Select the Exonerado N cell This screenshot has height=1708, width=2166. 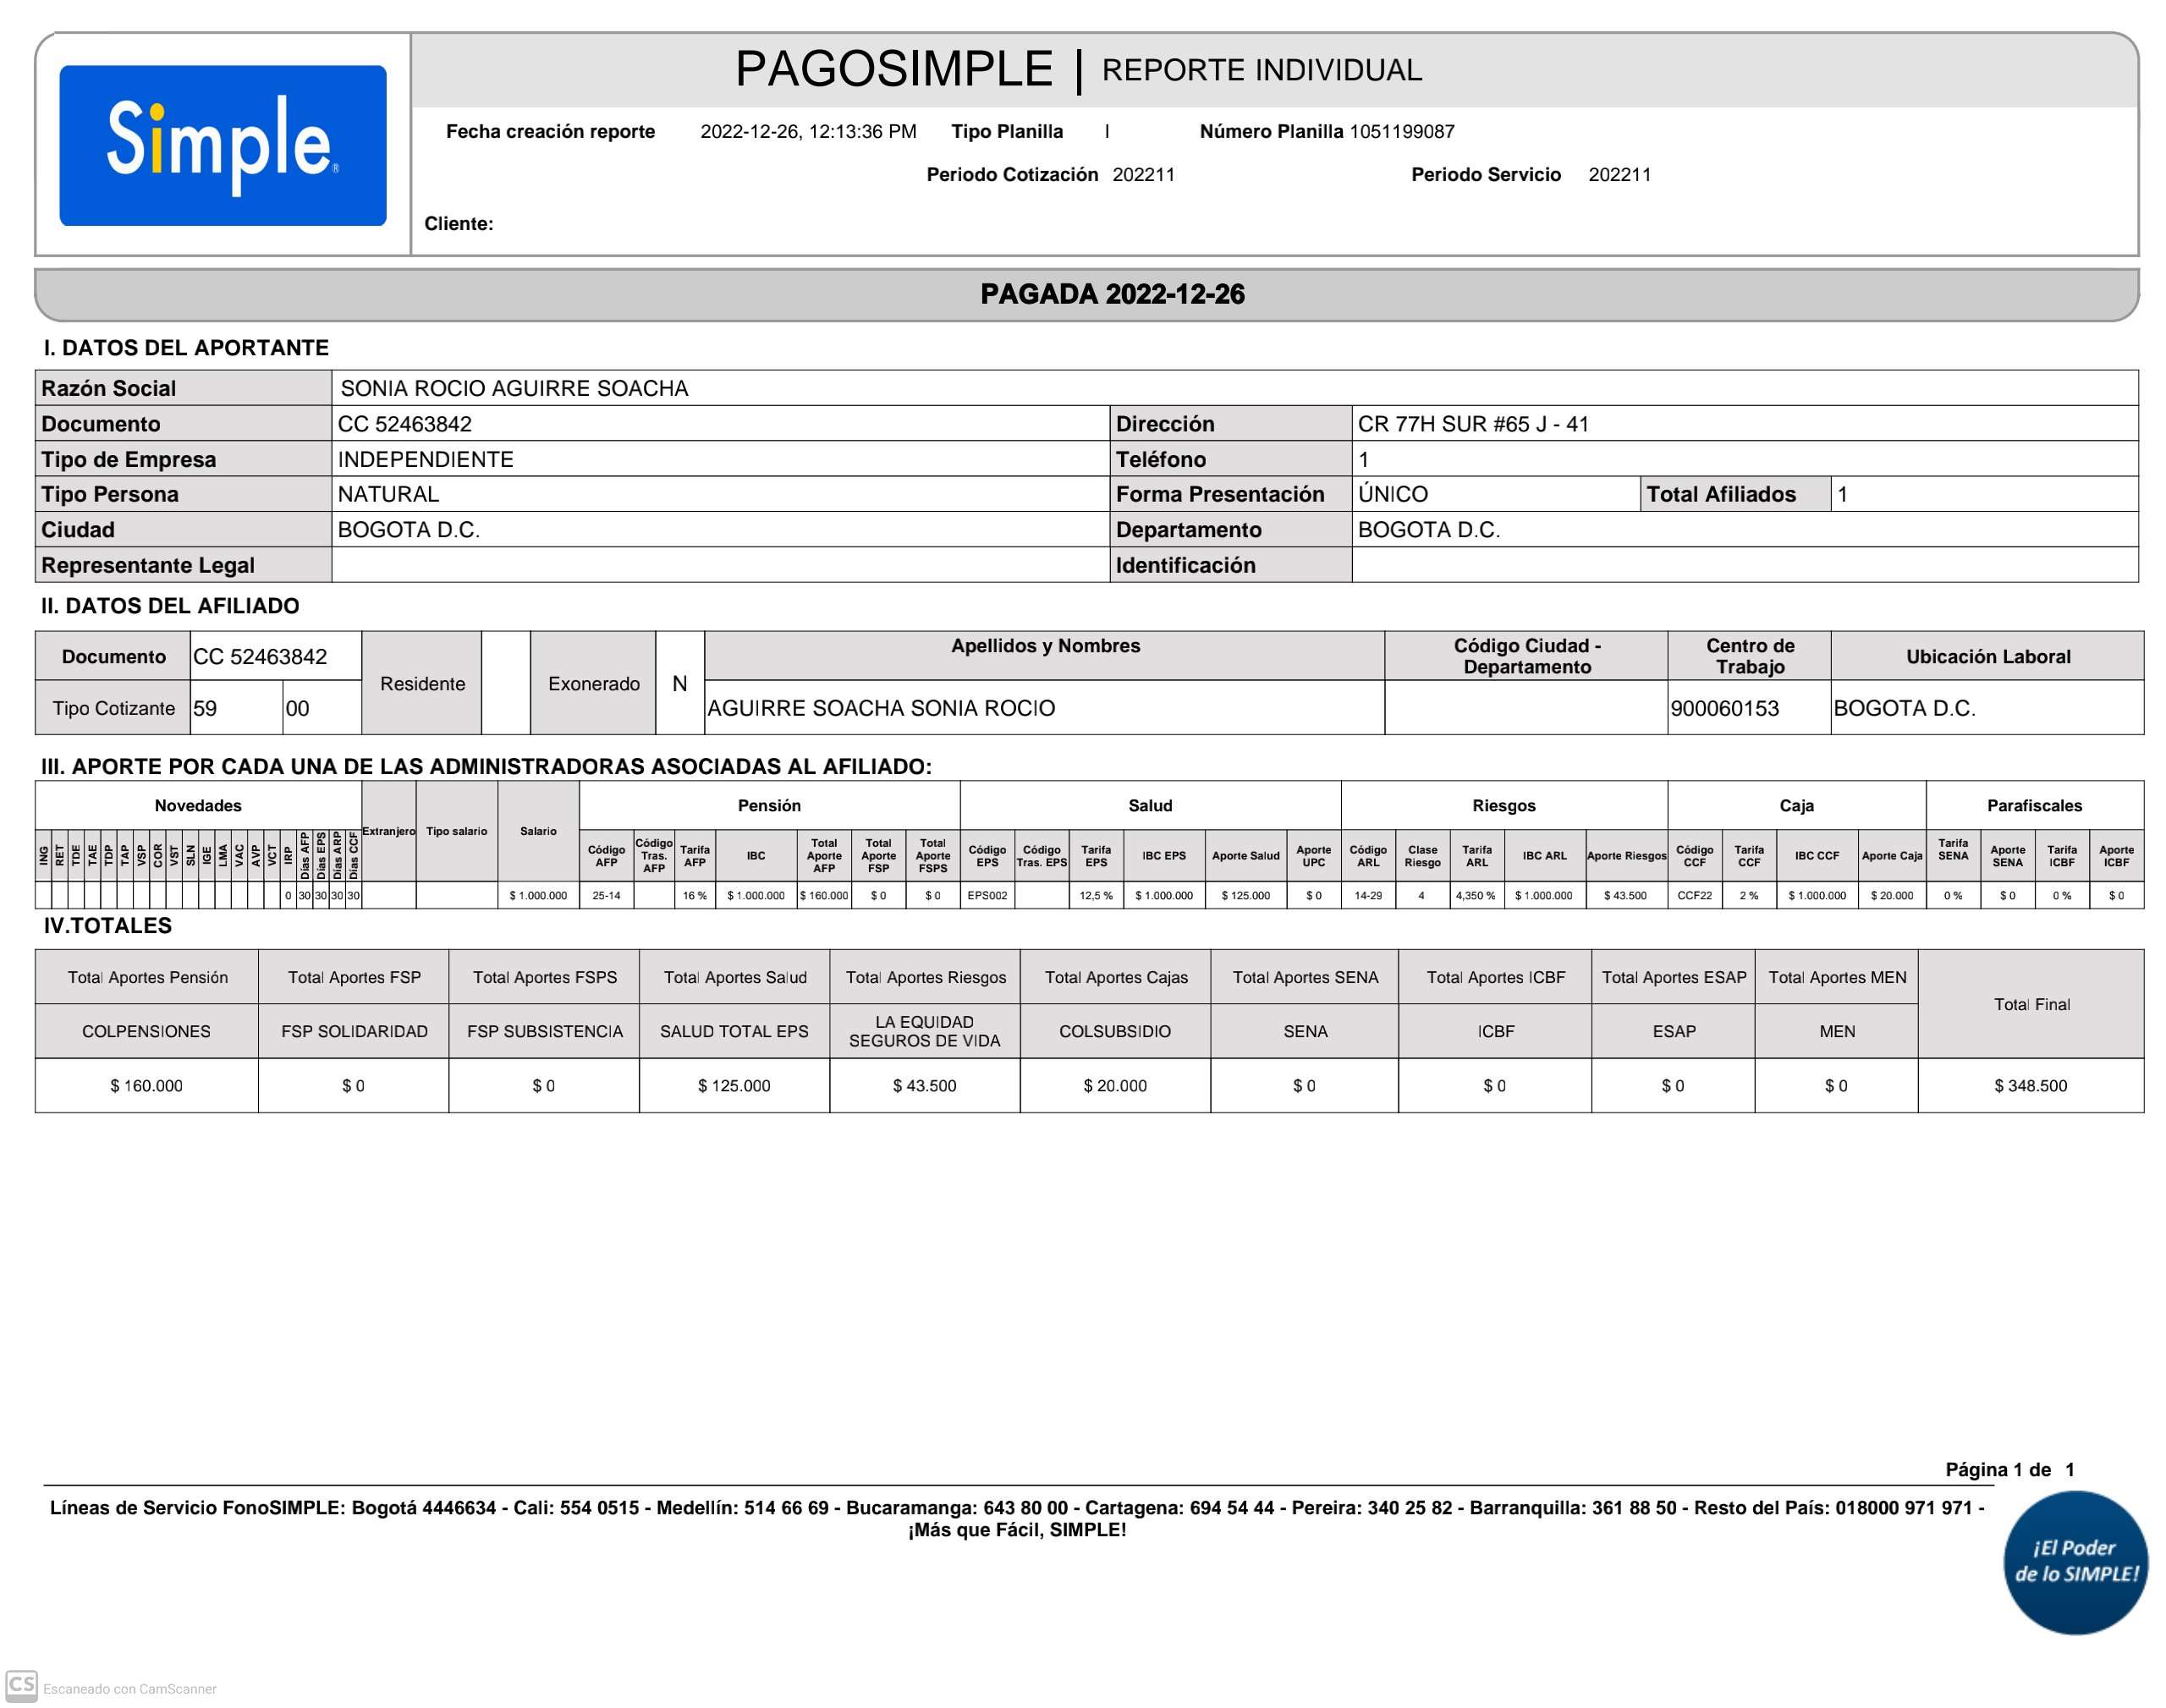click(x=679, y=683)
